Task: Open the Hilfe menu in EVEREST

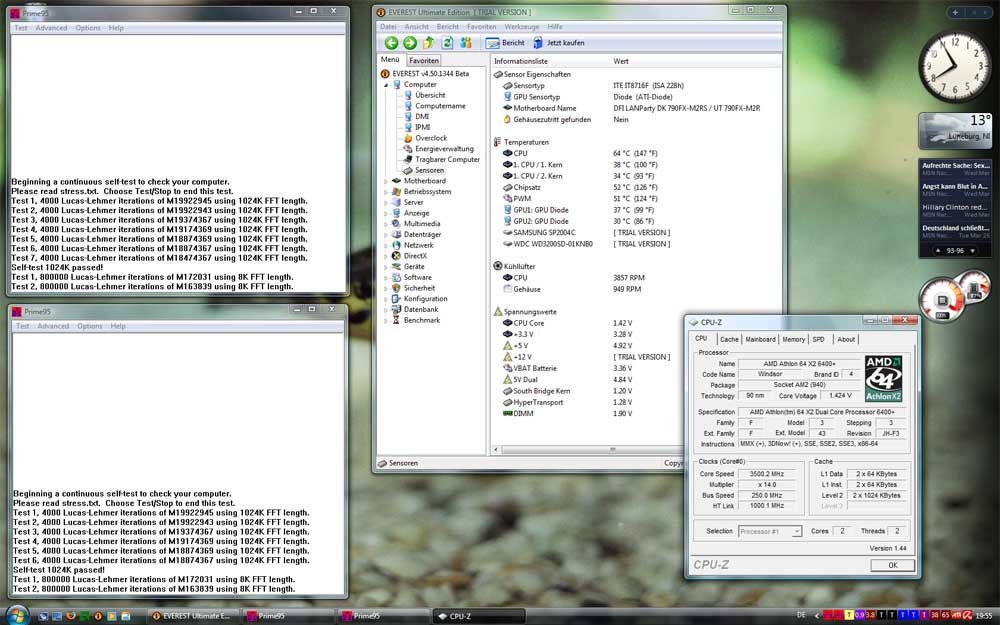Action: [x=555, y=27]
